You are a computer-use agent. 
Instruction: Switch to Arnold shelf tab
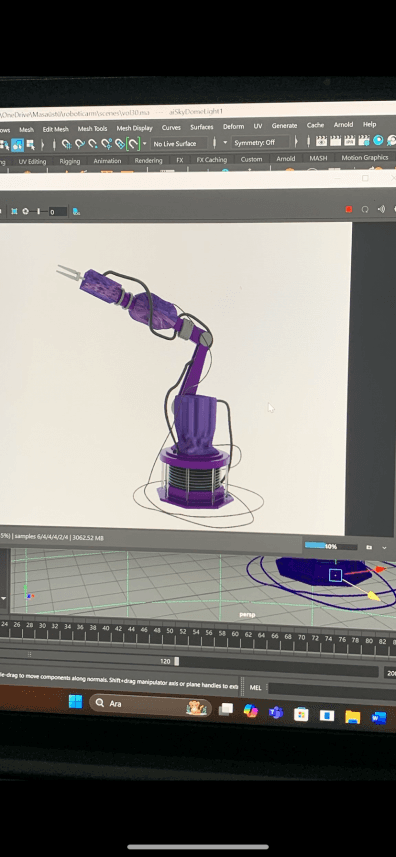pos(286,159)
